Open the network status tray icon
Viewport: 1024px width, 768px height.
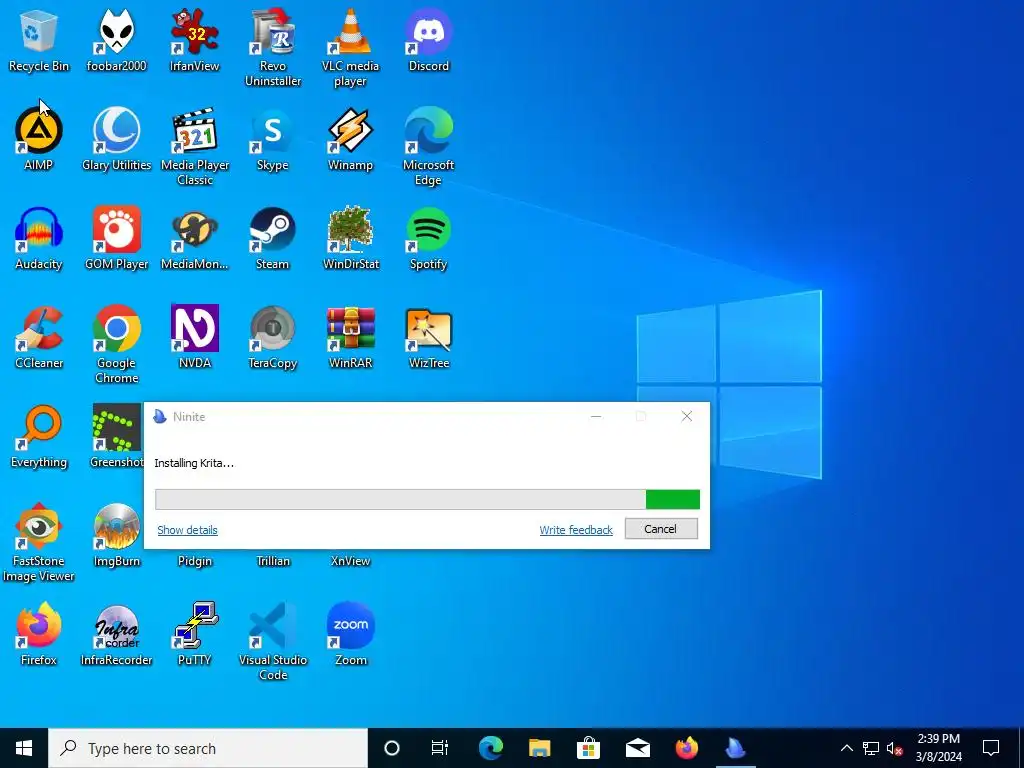871,748
